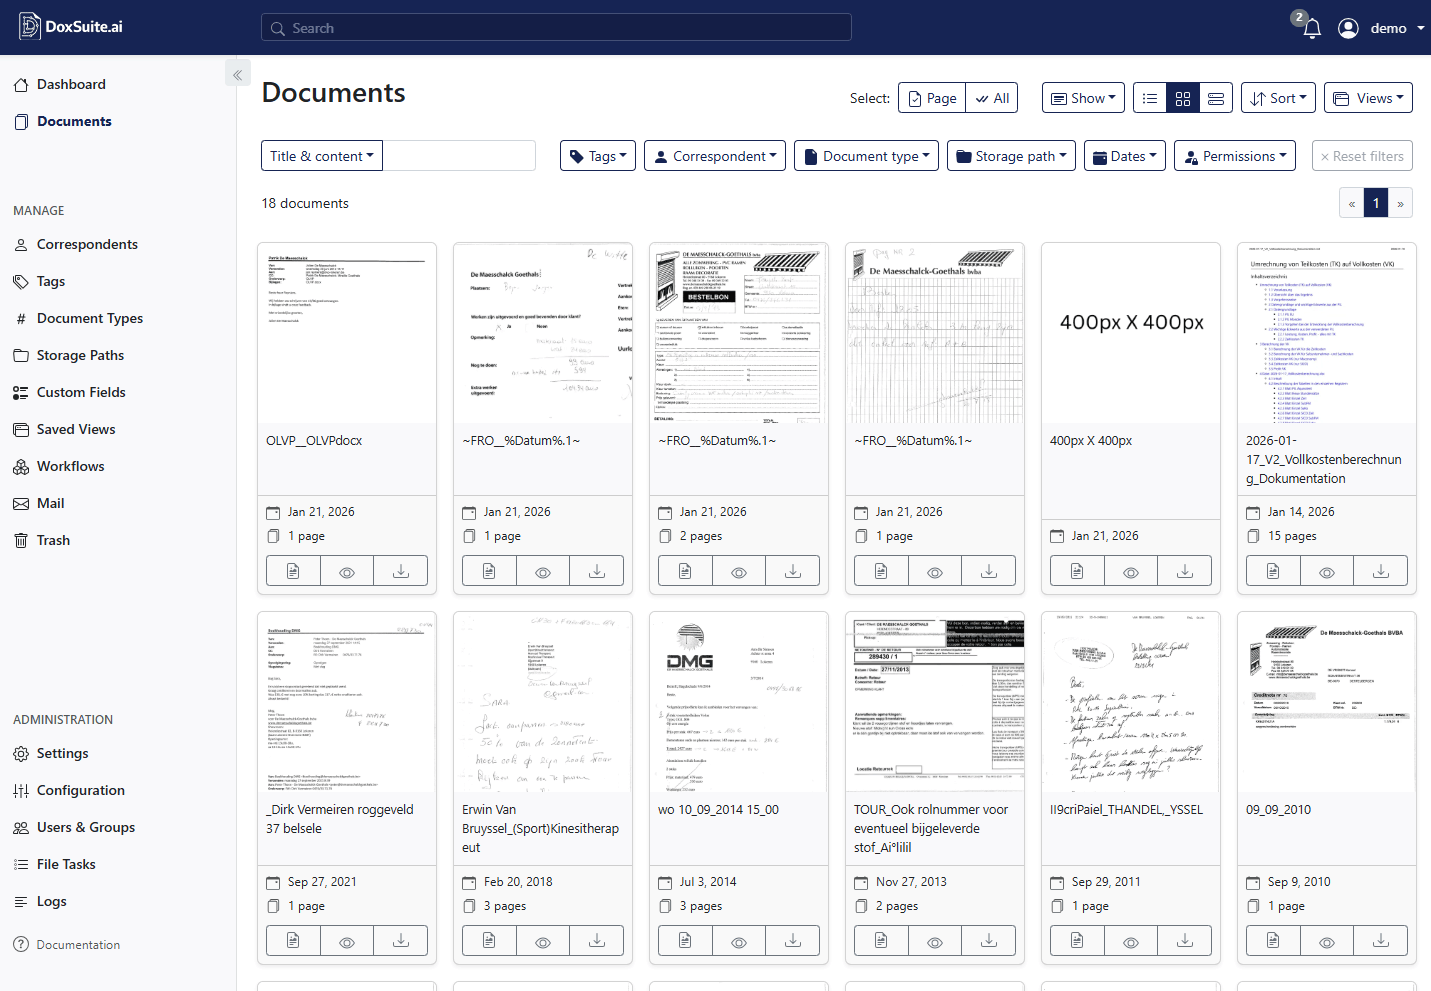1431x991 pixels.
Task: Switch to the list details view
Action: click(x=1150, y=98)
